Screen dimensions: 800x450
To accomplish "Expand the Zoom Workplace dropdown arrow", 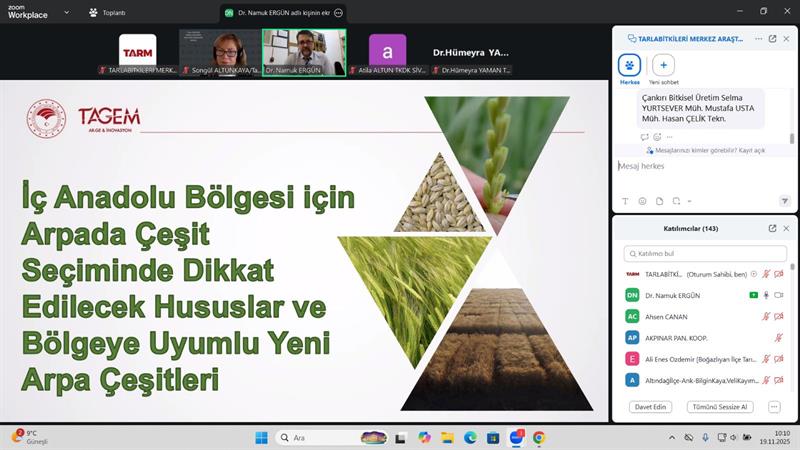I will tap(66, 13).
